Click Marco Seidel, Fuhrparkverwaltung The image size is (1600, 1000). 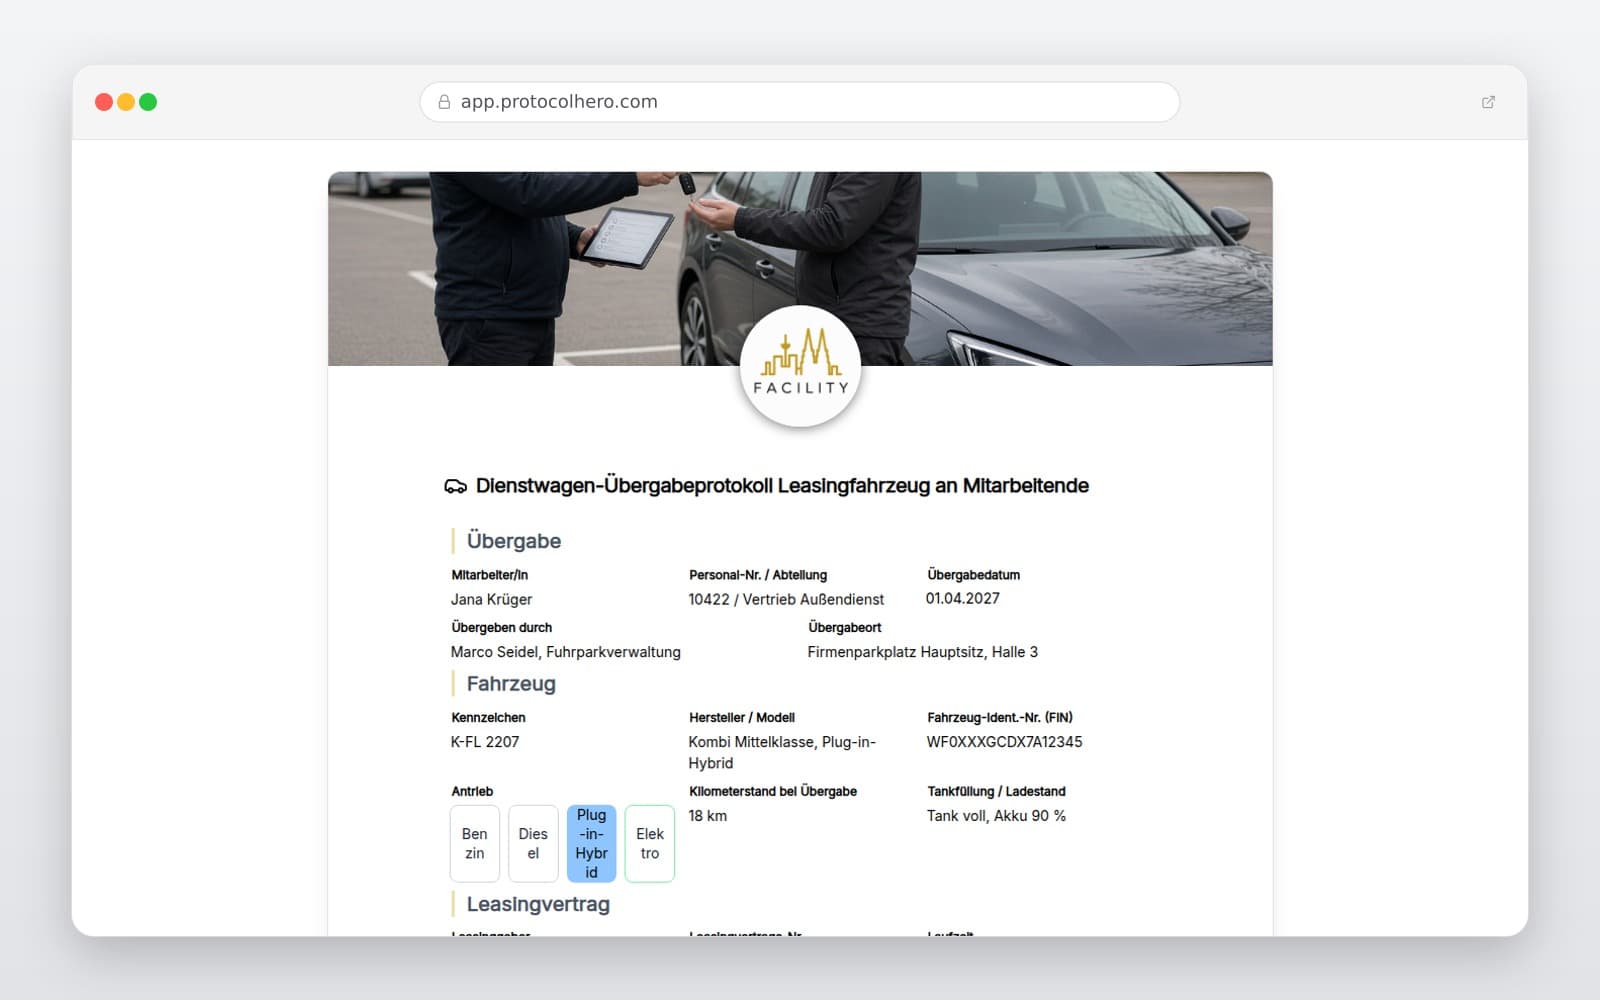click(566, 652)
